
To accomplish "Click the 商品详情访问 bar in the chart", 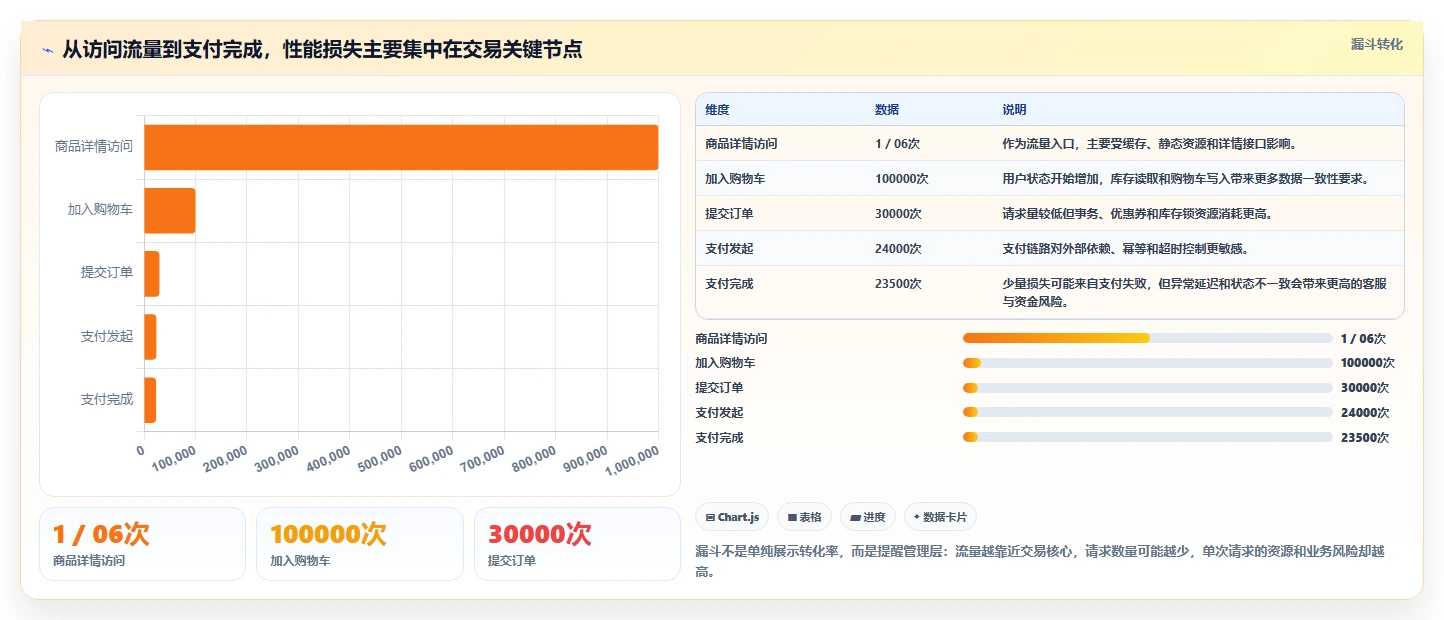I will (401, 148).
